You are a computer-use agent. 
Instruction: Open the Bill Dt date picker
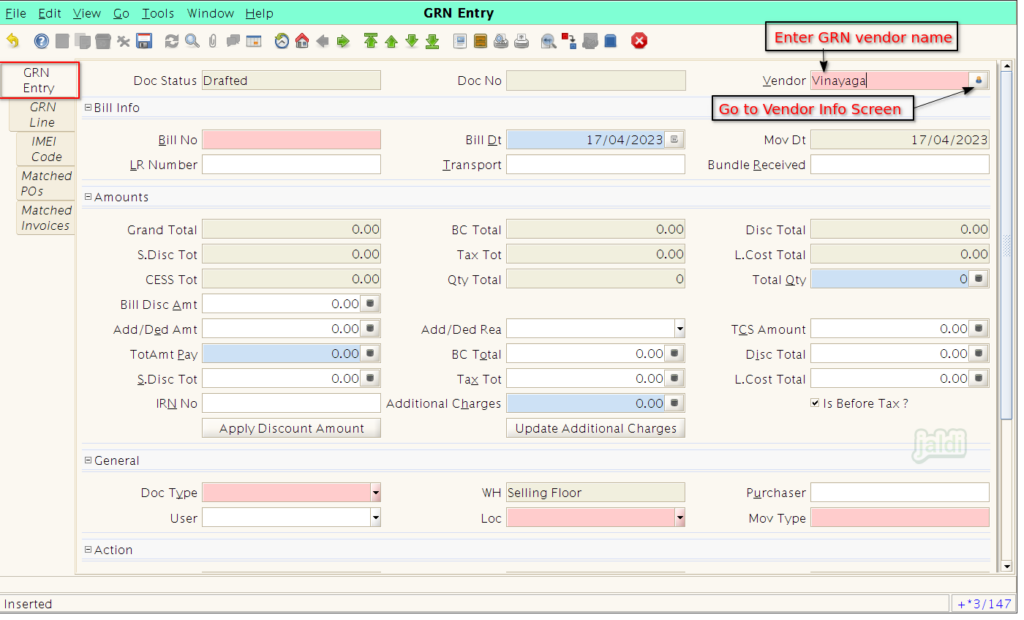(675, 139)
